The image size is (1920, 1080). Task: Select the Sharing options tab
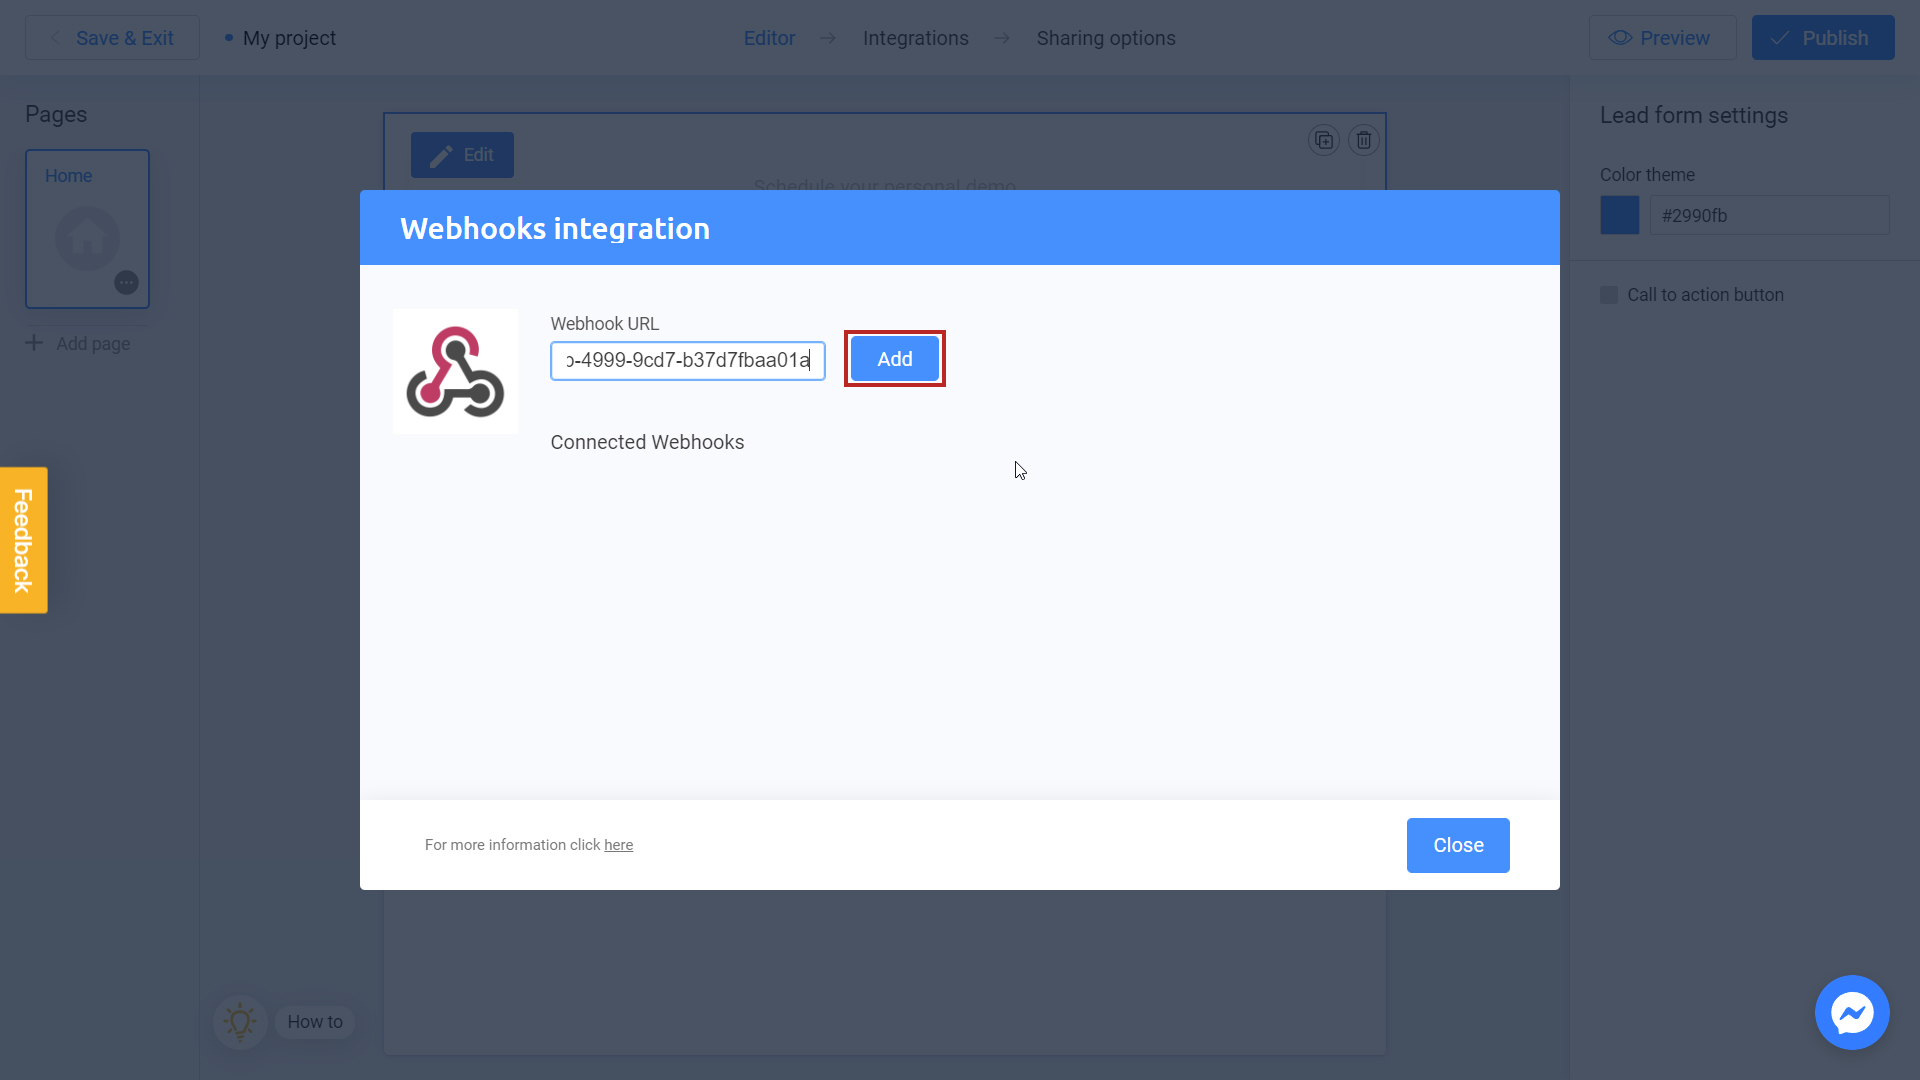coord(1105,38)
